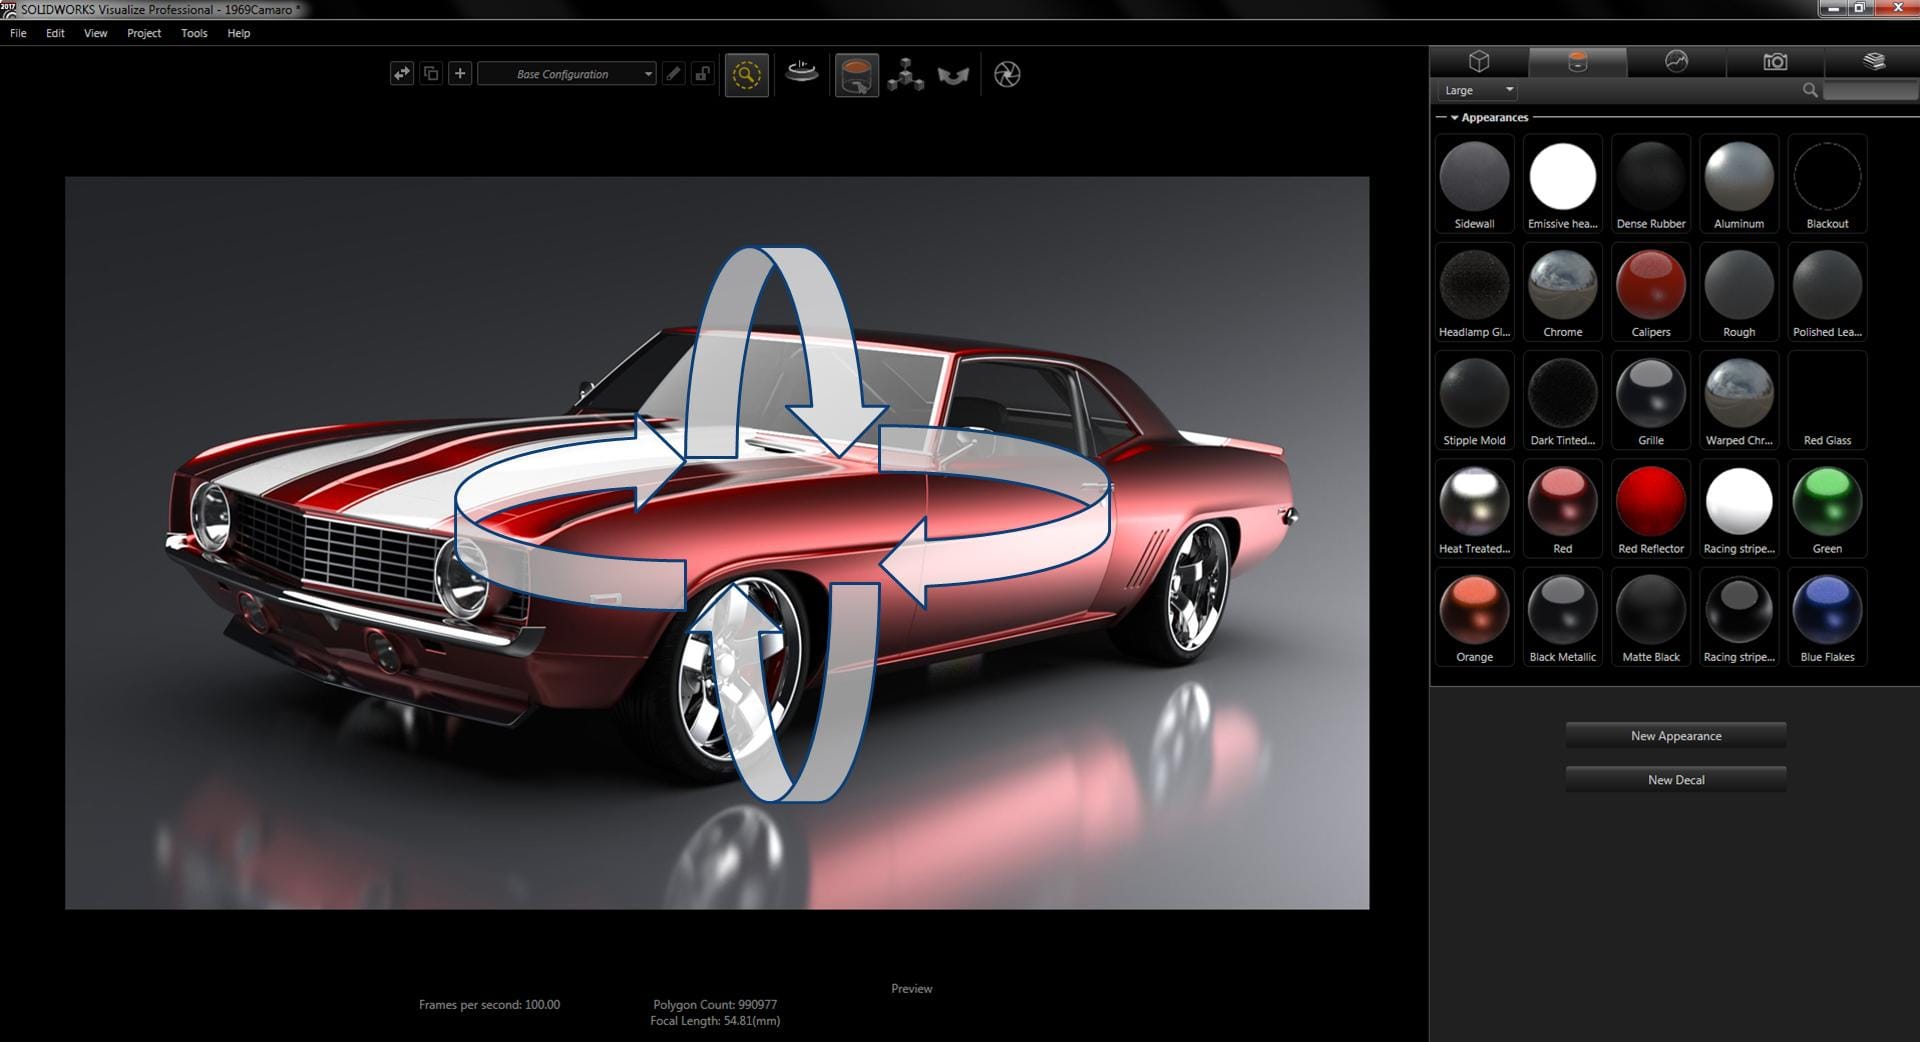
Task: Select the Heat Treated appearance
Action: pos(1474,510)
